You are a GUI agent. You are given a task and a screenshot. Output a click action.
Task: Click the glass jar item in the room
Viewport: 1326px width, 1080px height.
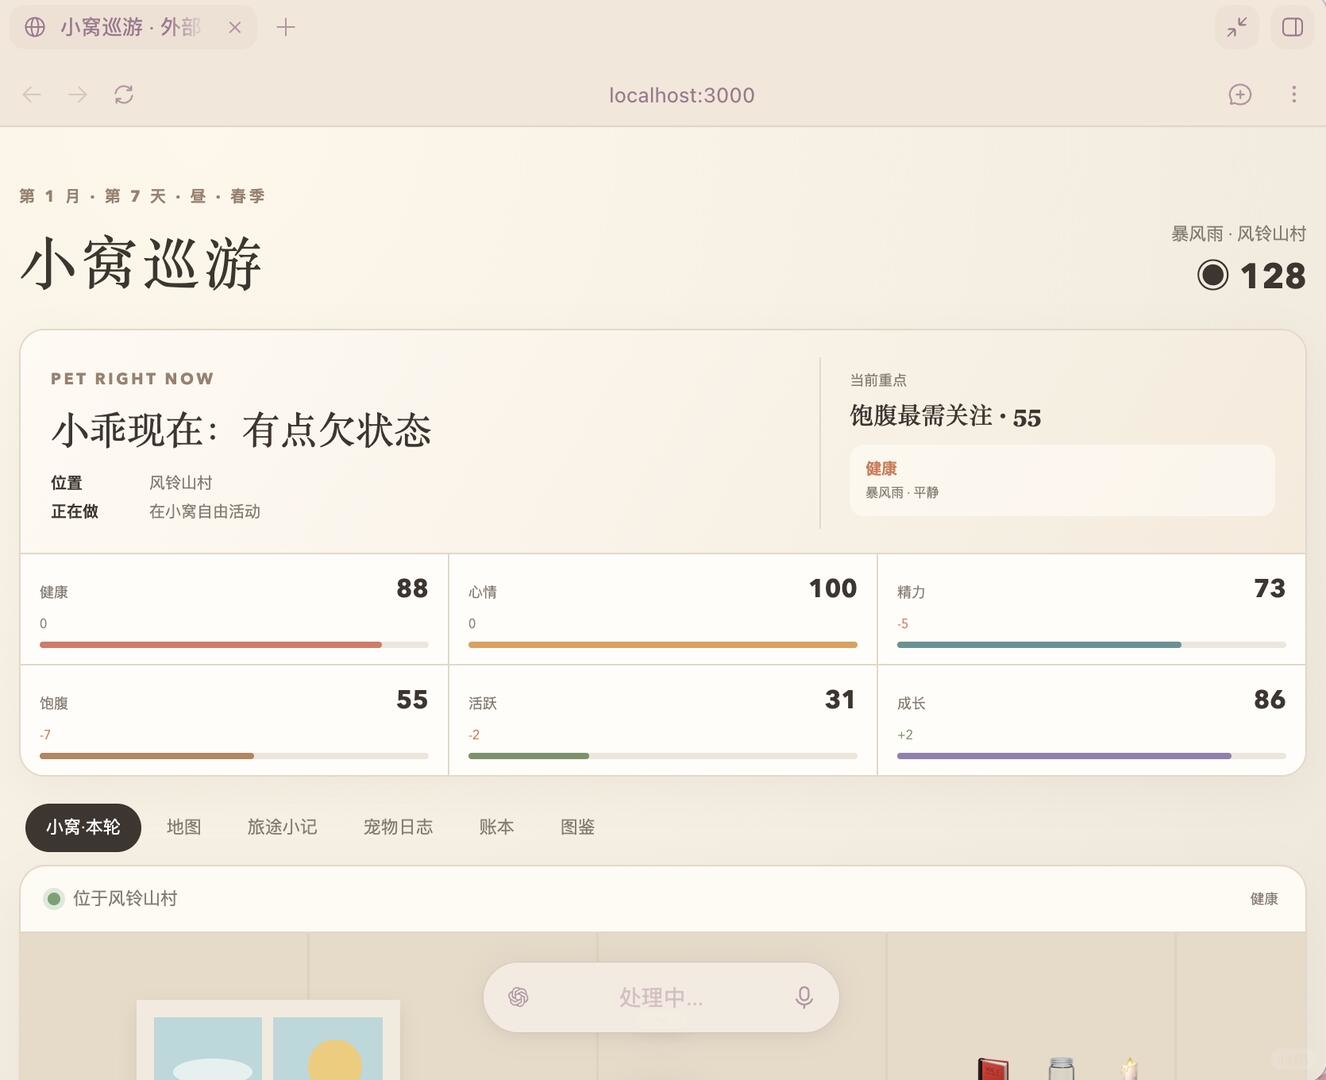(1062, 1069)
